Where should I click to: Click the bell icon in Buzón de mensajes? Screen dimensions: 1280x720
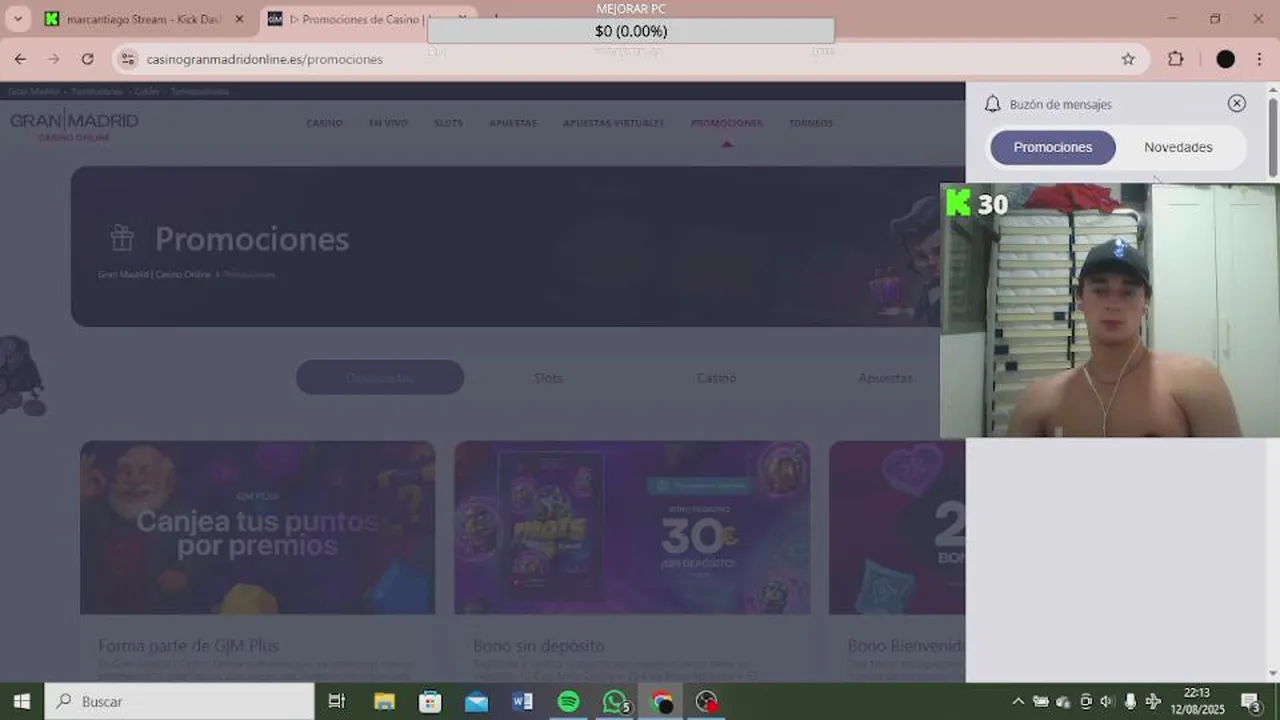[992, 104]
